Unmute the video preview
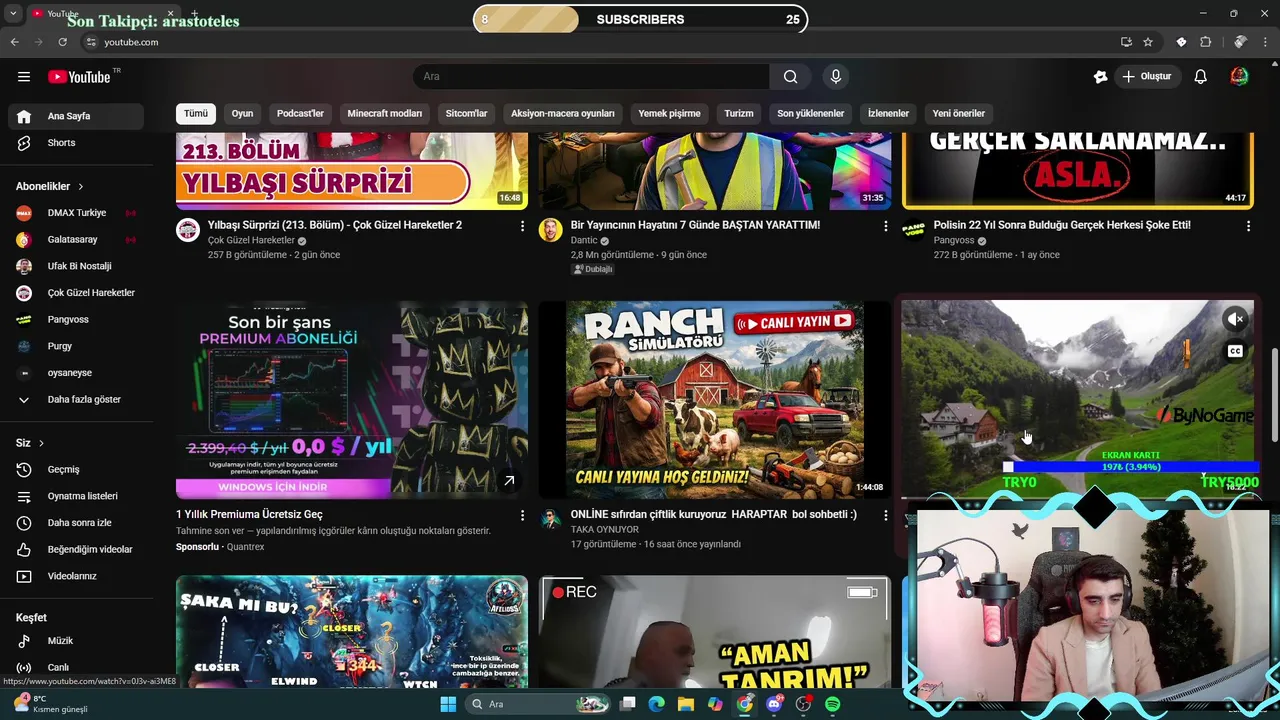 click(1235, 319)
